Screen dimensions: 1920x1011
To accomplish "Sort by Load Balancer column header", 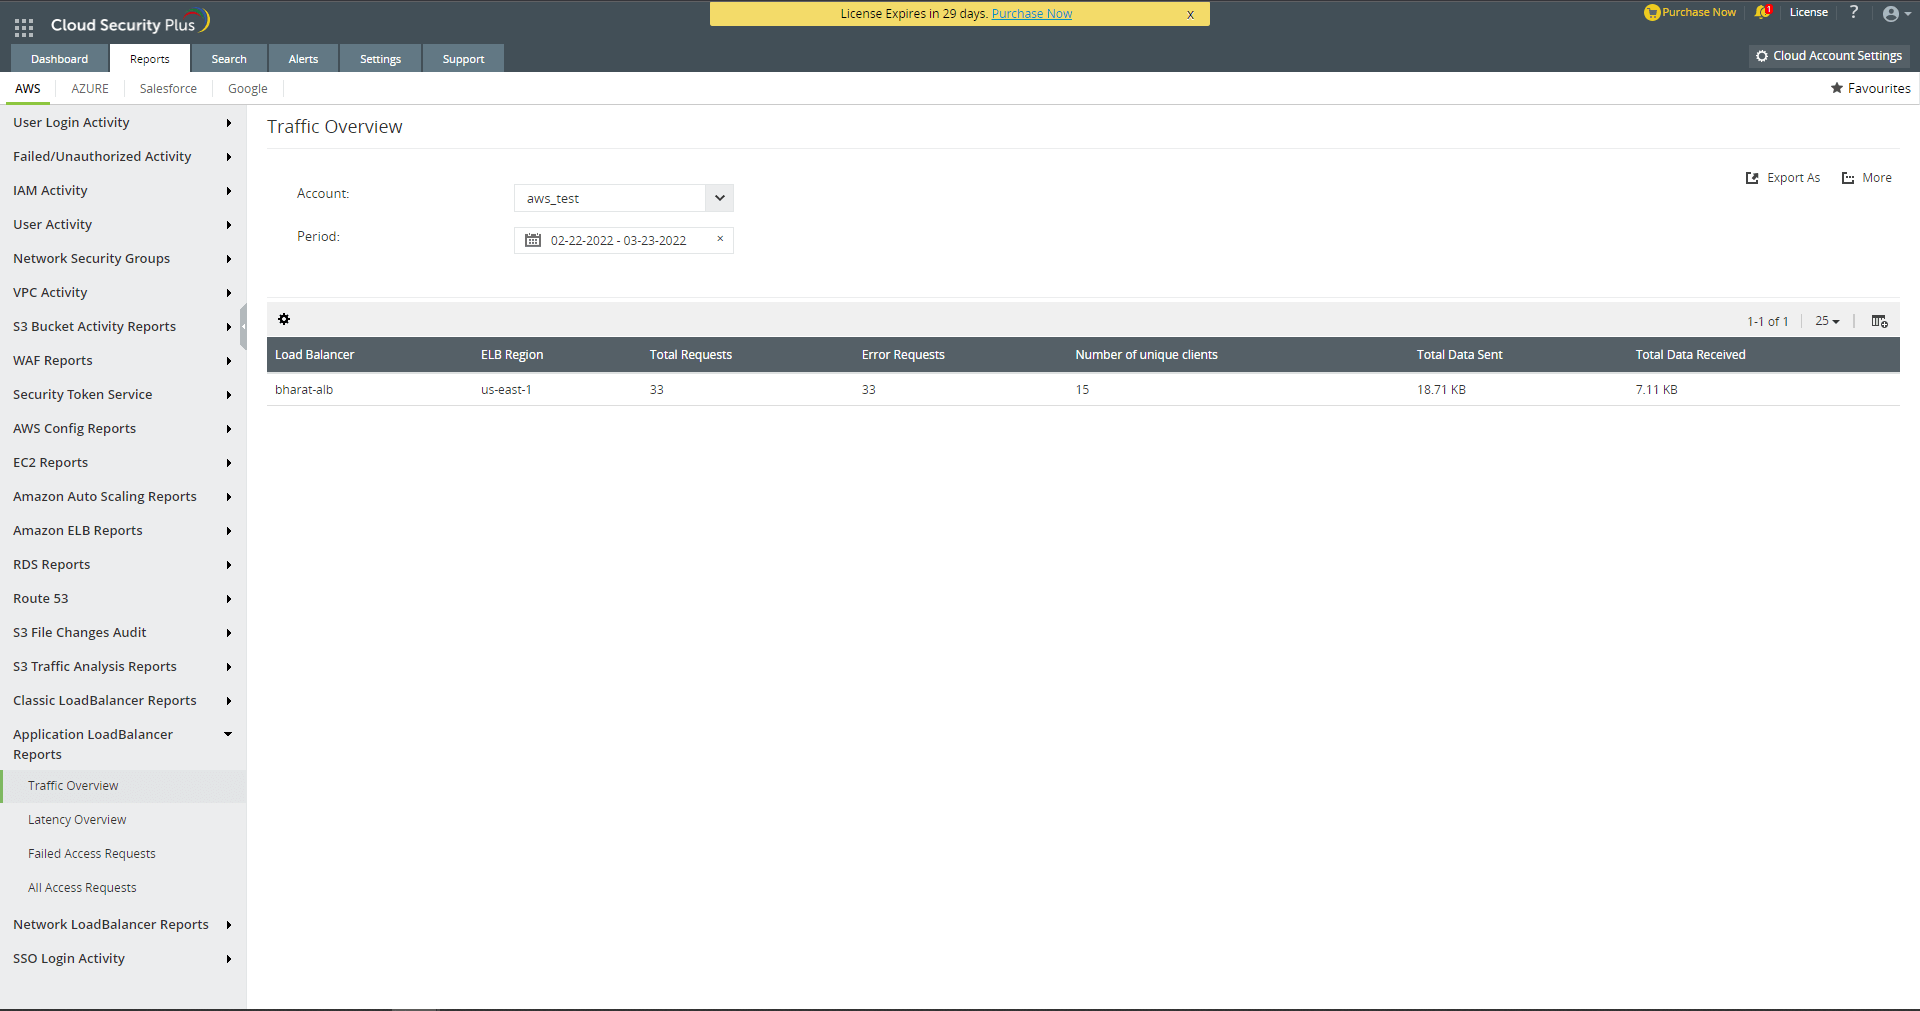I will [315, 355].
